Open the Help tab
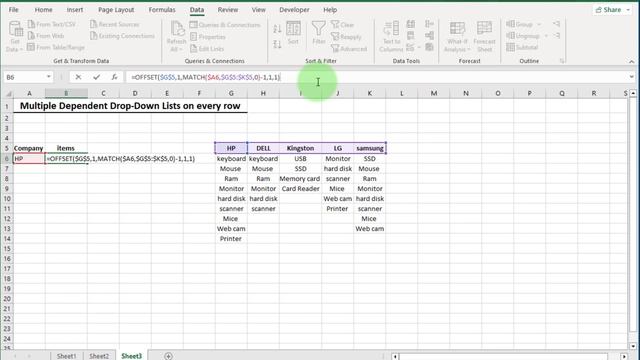The height and width of the screenshot is (360, 640). pos(330,9)
